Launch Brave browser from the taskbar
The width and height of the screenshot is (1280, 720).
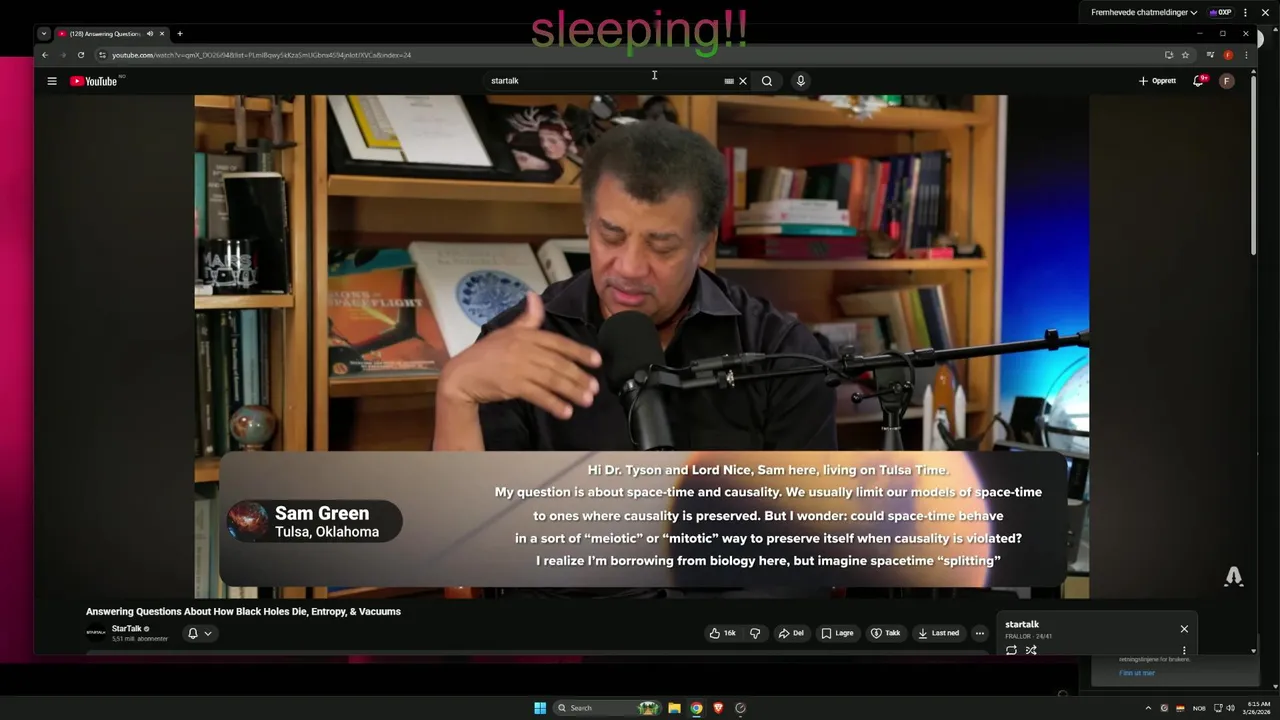(718, 708)
